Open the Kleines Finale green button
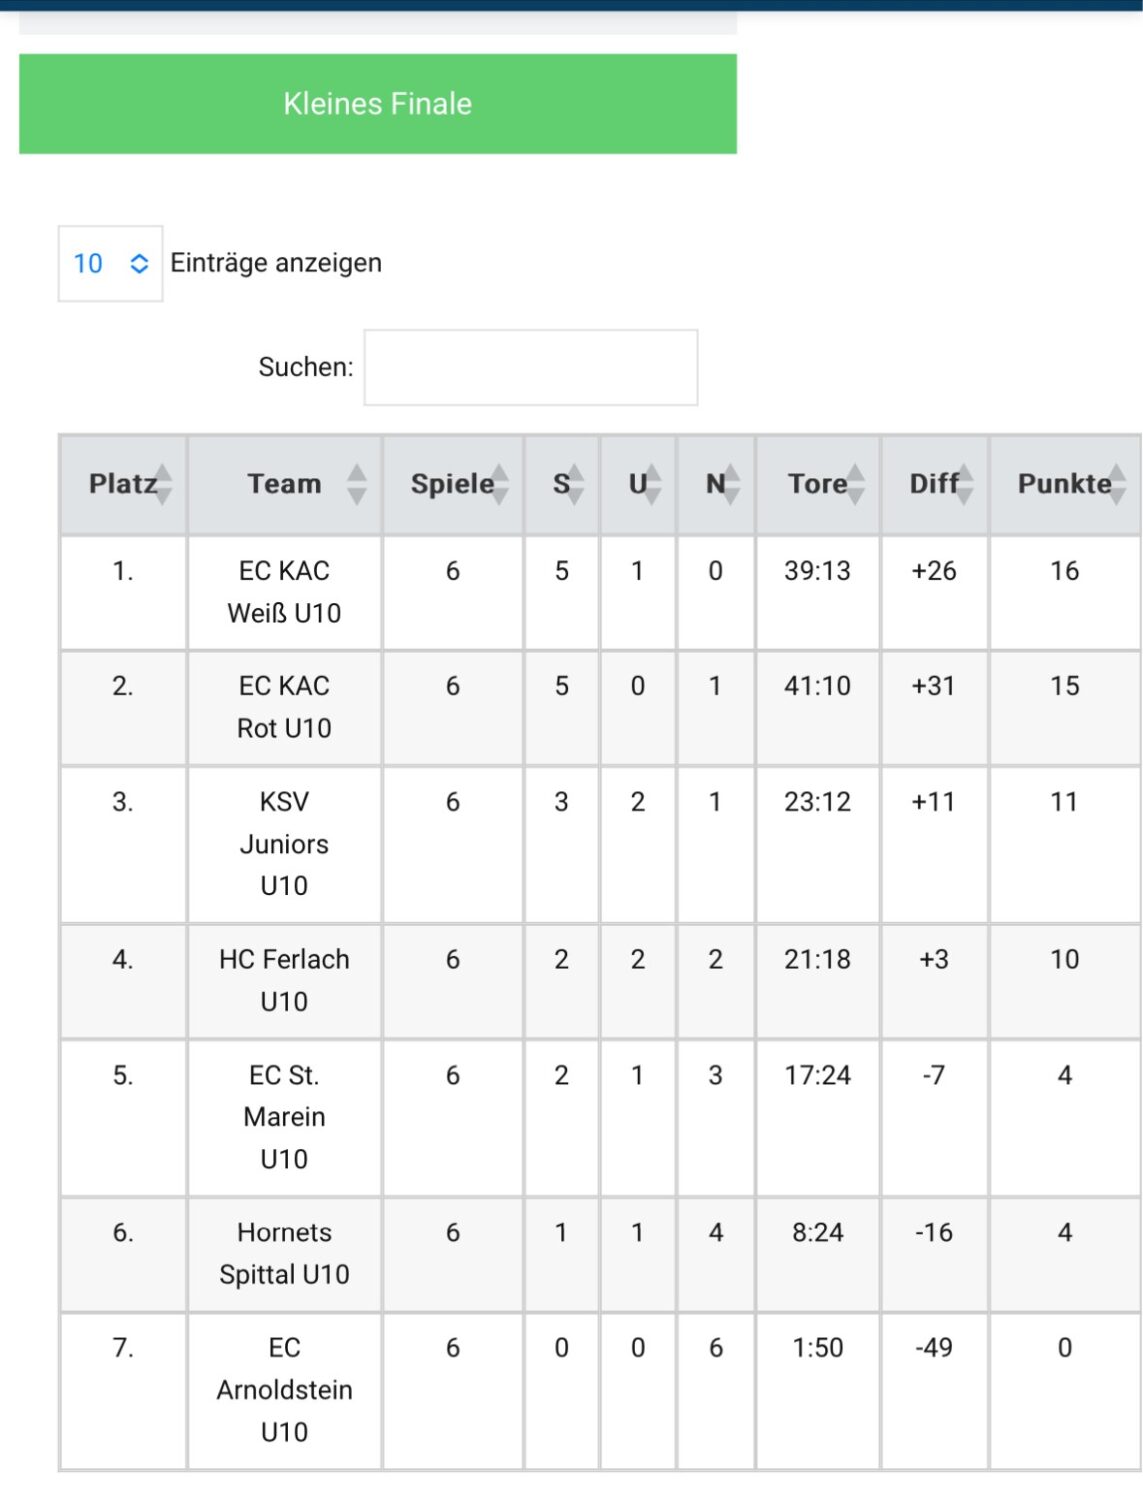The image size is (1143, 1500). click(x=378, y=104)
